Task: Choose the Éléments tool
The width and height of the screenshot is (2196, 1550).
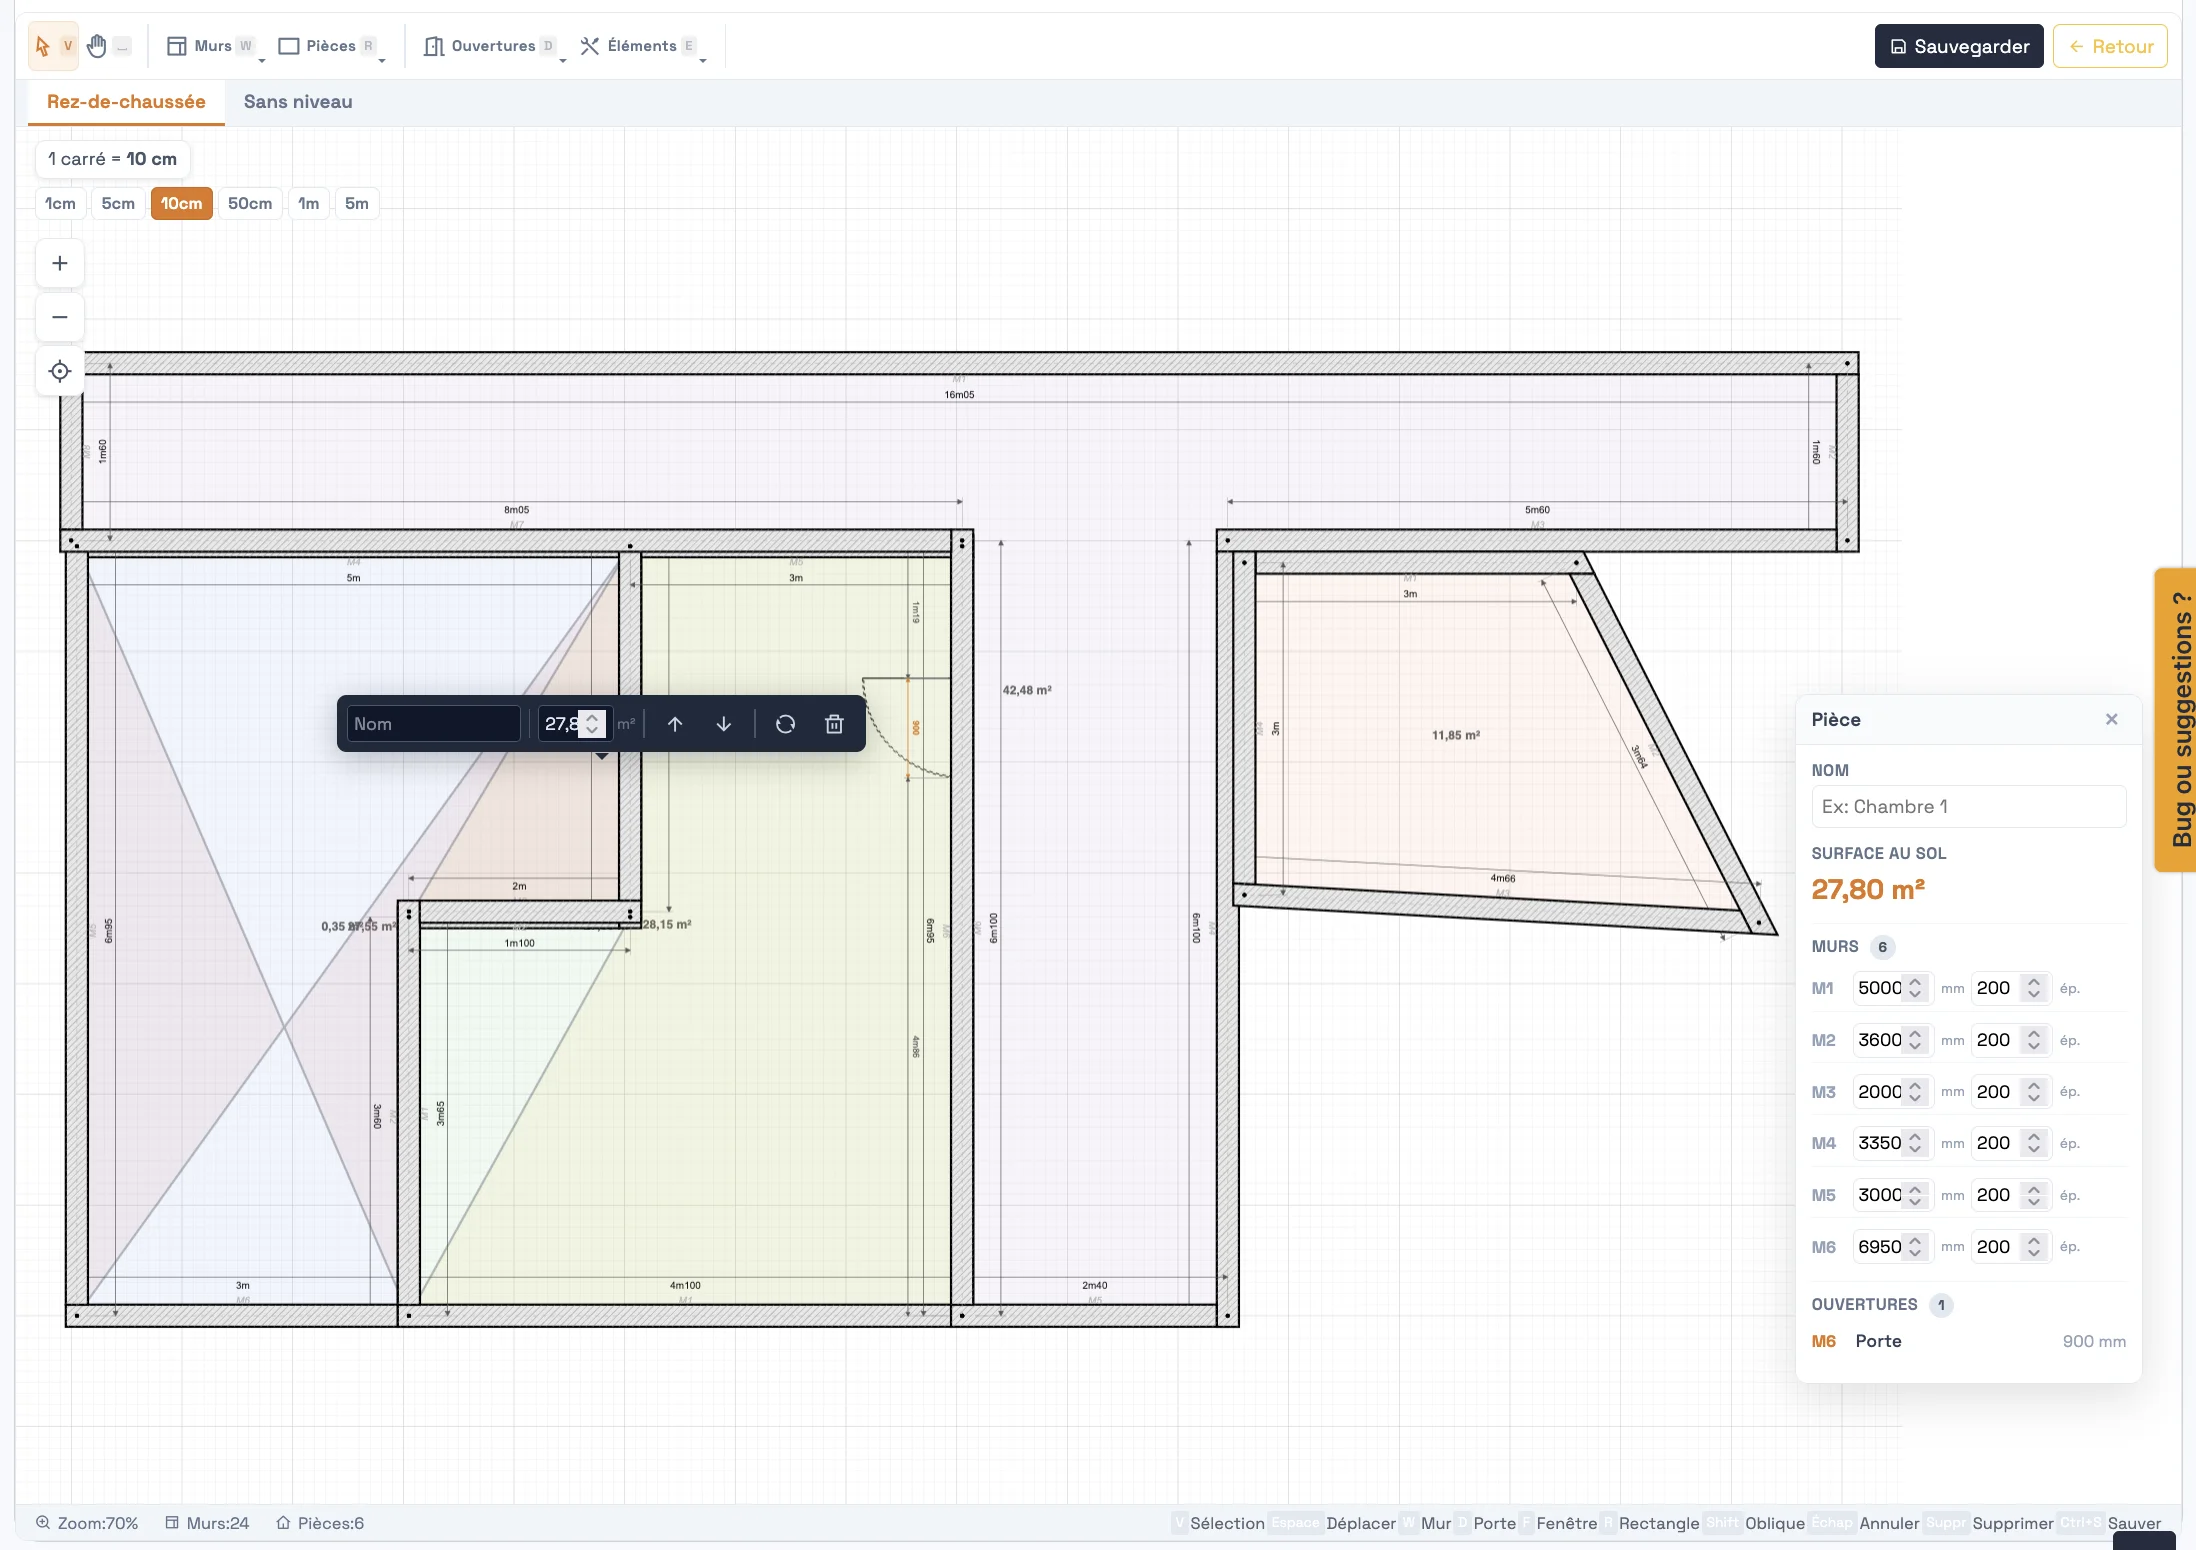Action: coord(638,46)
